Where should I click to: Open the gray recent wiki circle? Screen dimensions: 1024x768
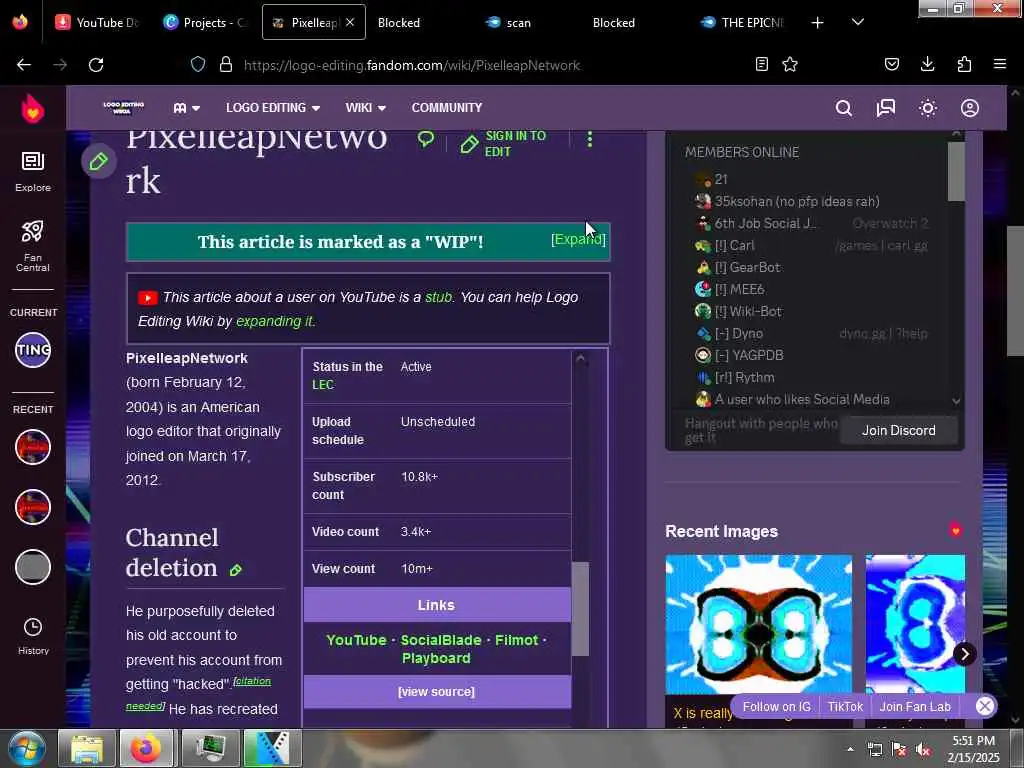(x=33, y=567)
